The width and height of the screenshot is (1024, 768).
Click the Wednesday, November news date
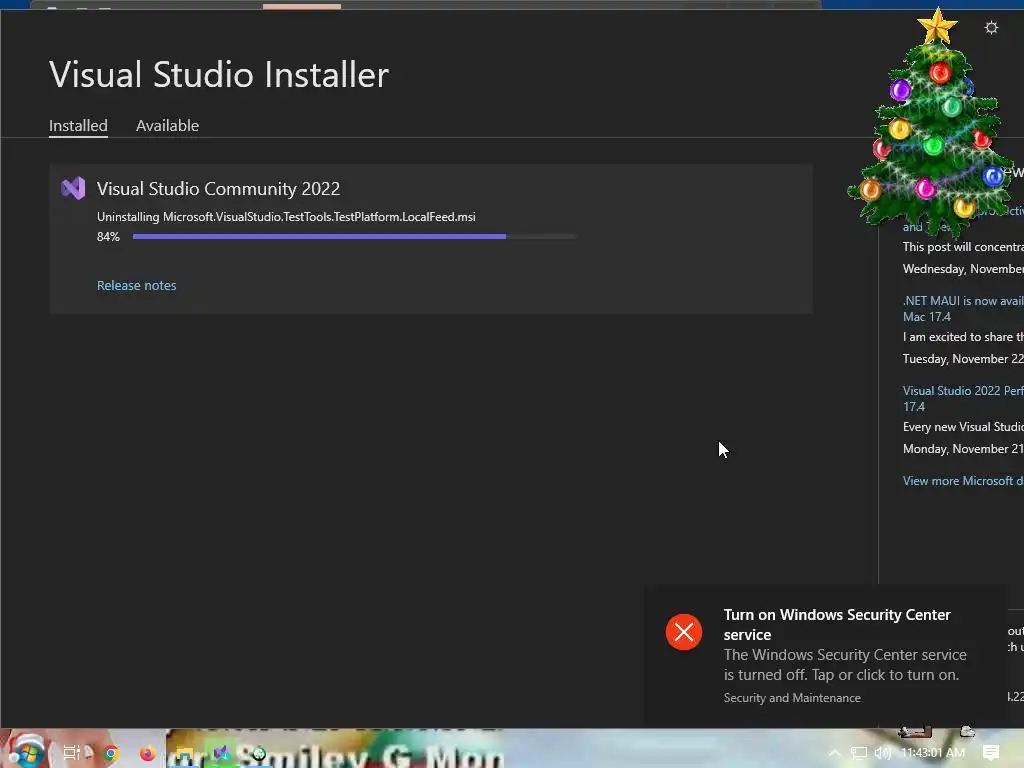pos(963,269)
